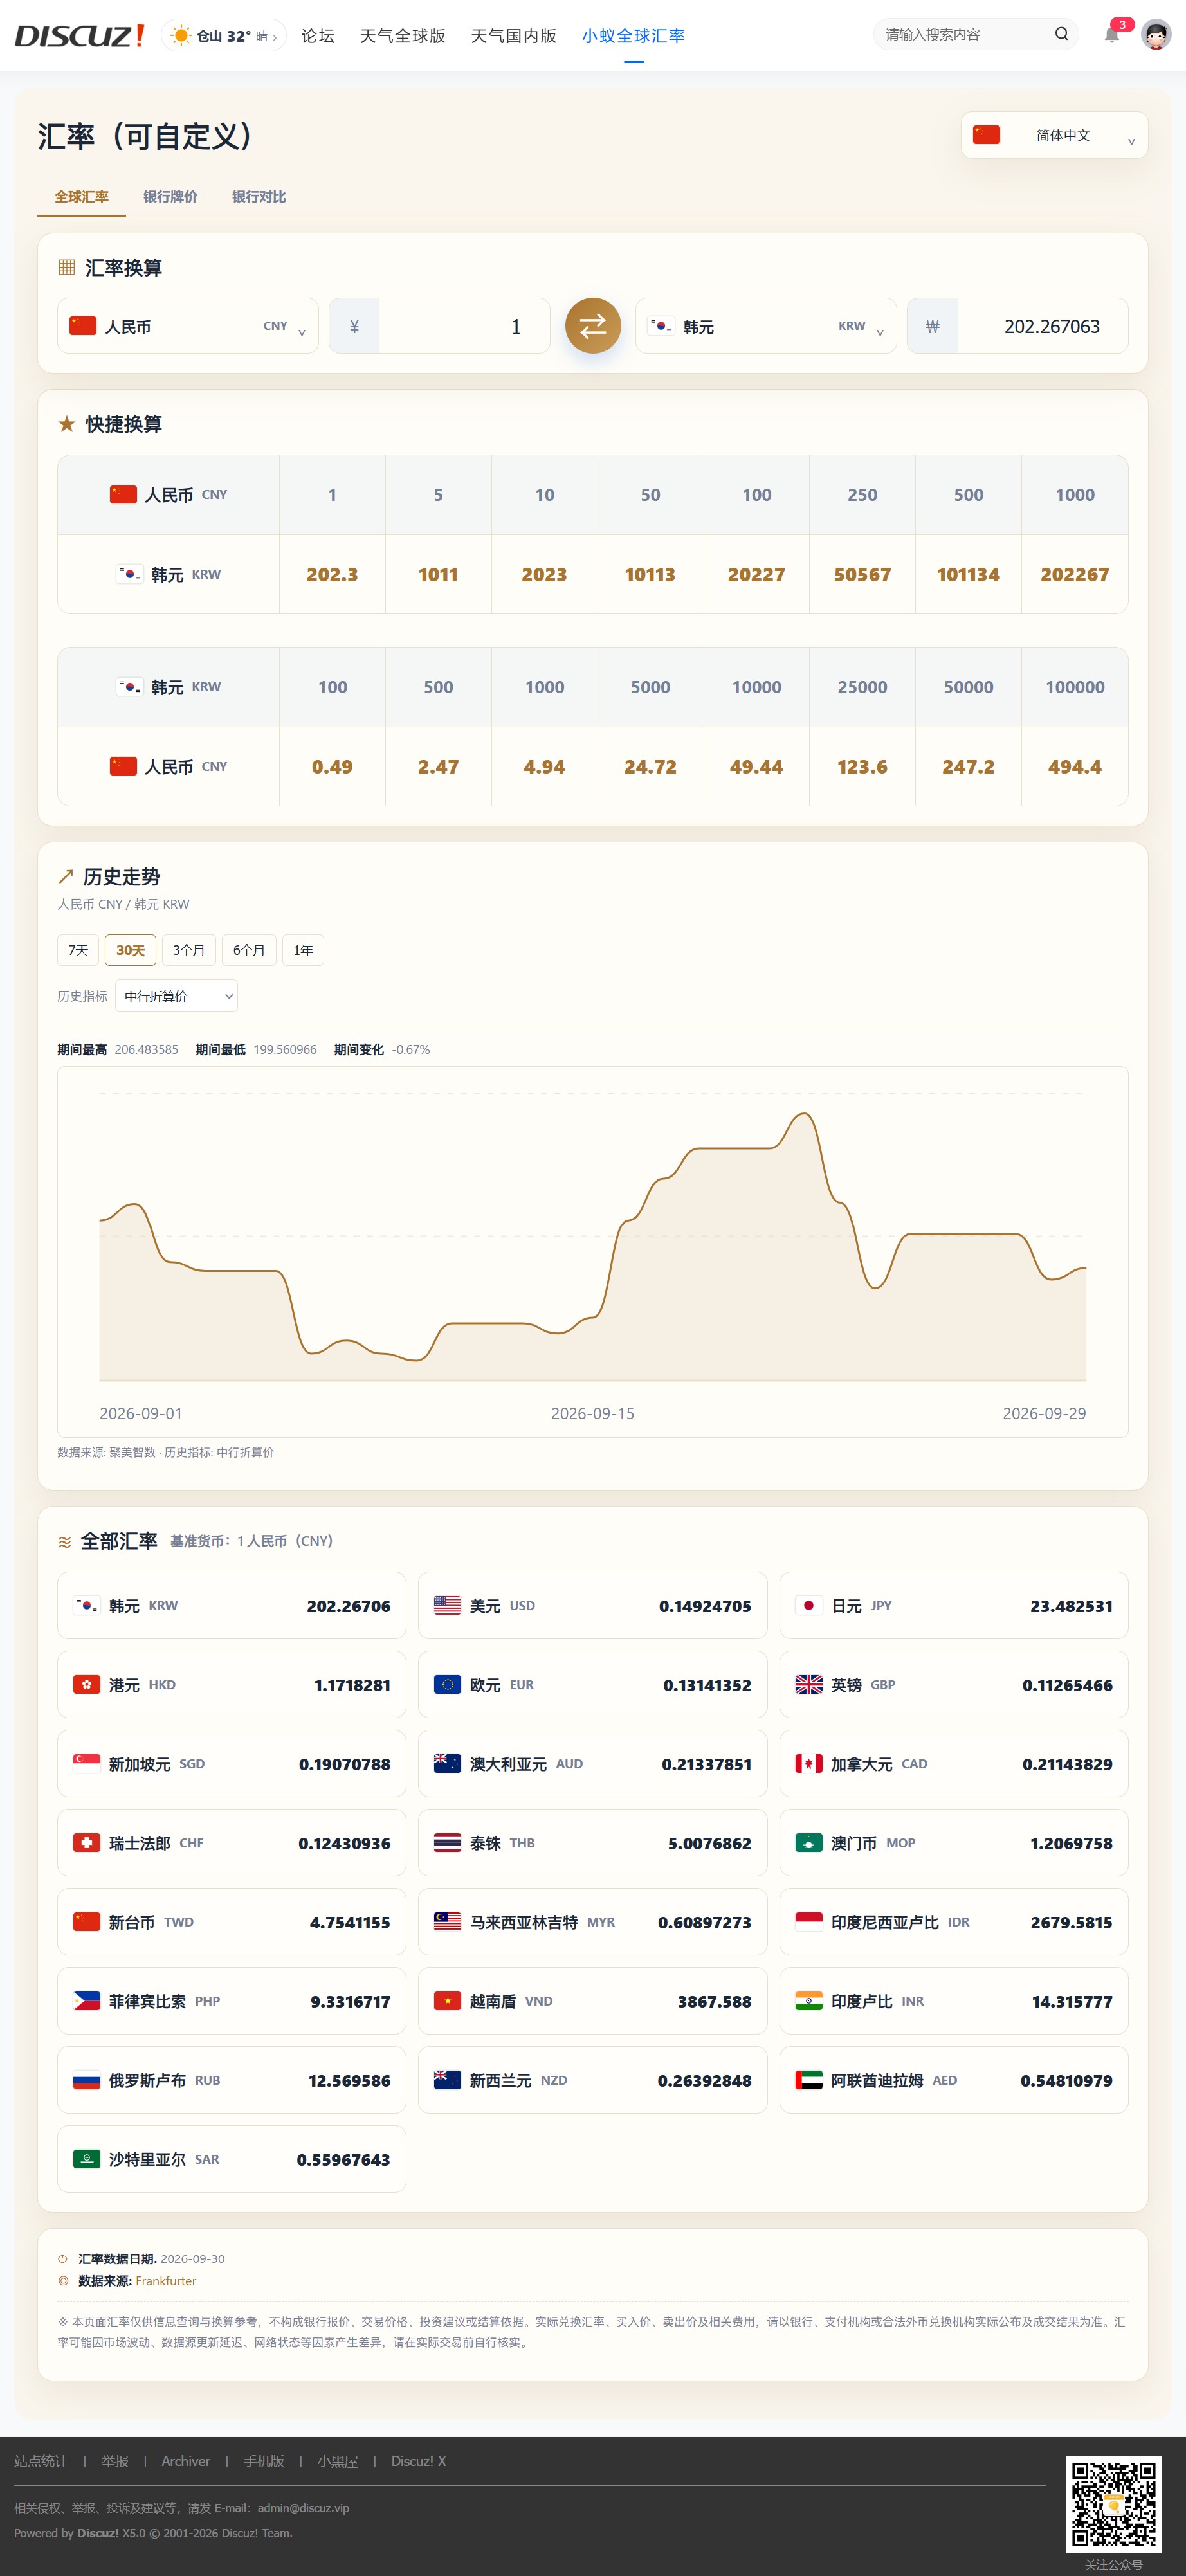Open the 论坛 nav item

[x=318, y=36]
